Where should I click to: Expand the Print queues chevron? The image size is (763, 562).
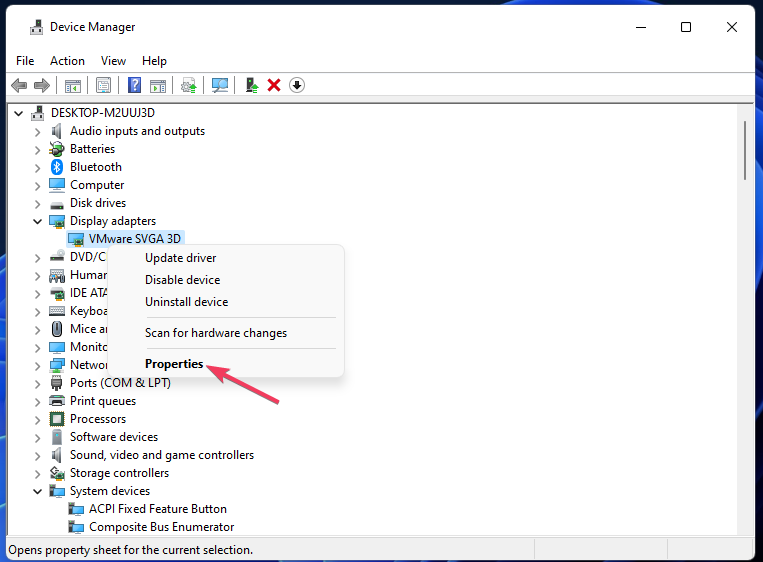point(37,402)
